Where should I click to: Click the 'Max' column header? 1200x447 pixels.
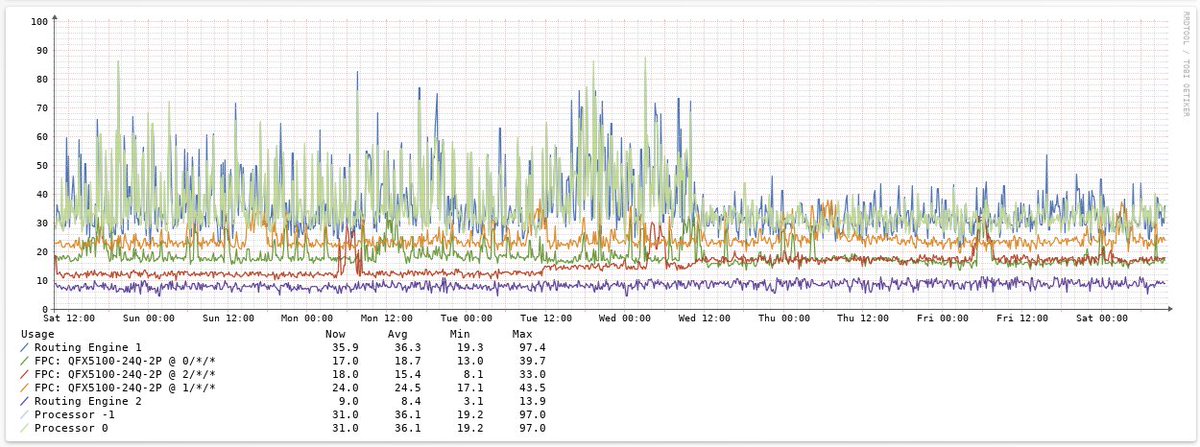click(521, 334)
